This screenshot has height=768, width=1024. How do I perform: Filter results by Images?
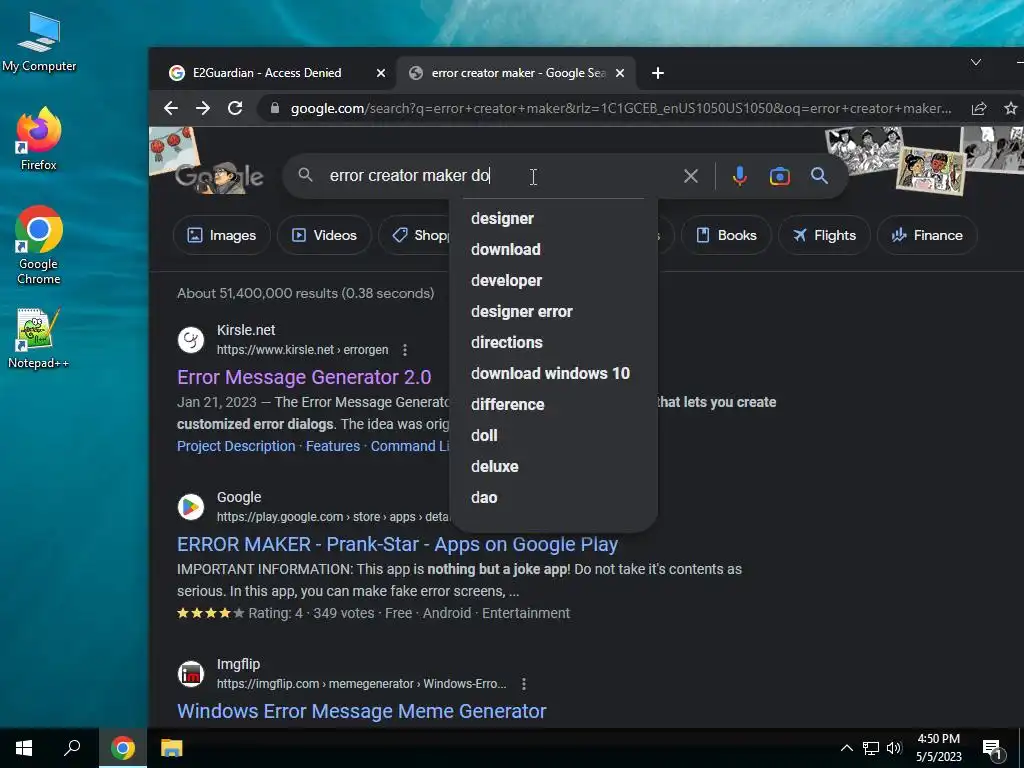tap(221, 235)
